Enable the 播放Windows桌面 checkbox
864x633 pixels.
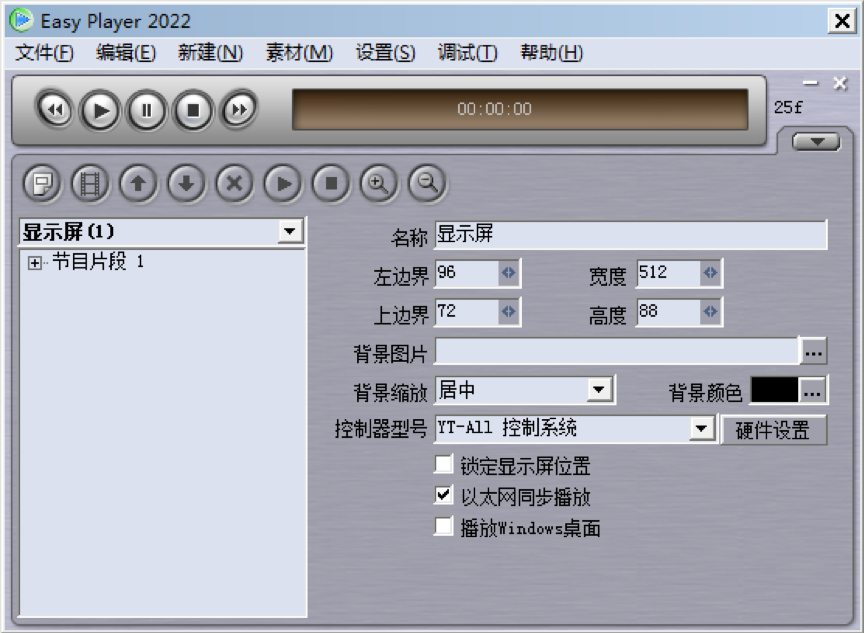(x=444, y=526)
